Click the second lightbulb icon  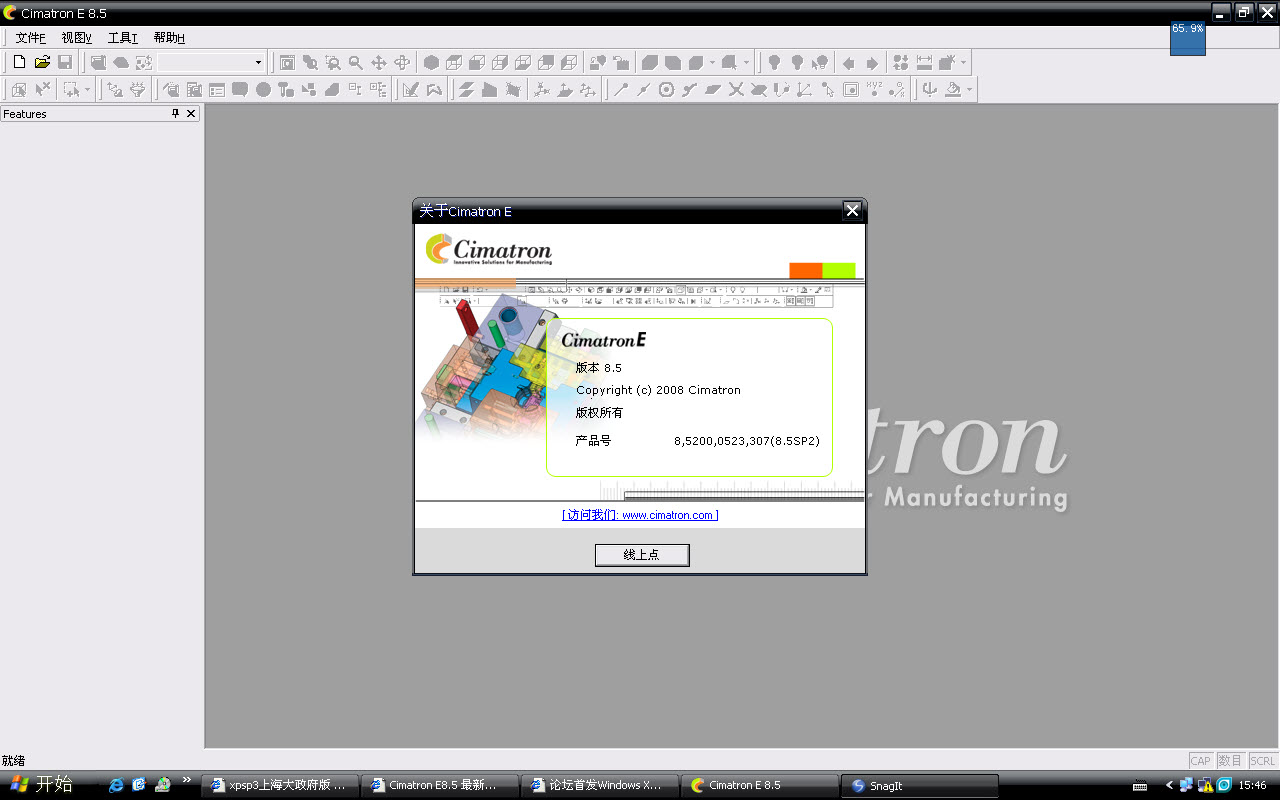[x=797, y=62]
